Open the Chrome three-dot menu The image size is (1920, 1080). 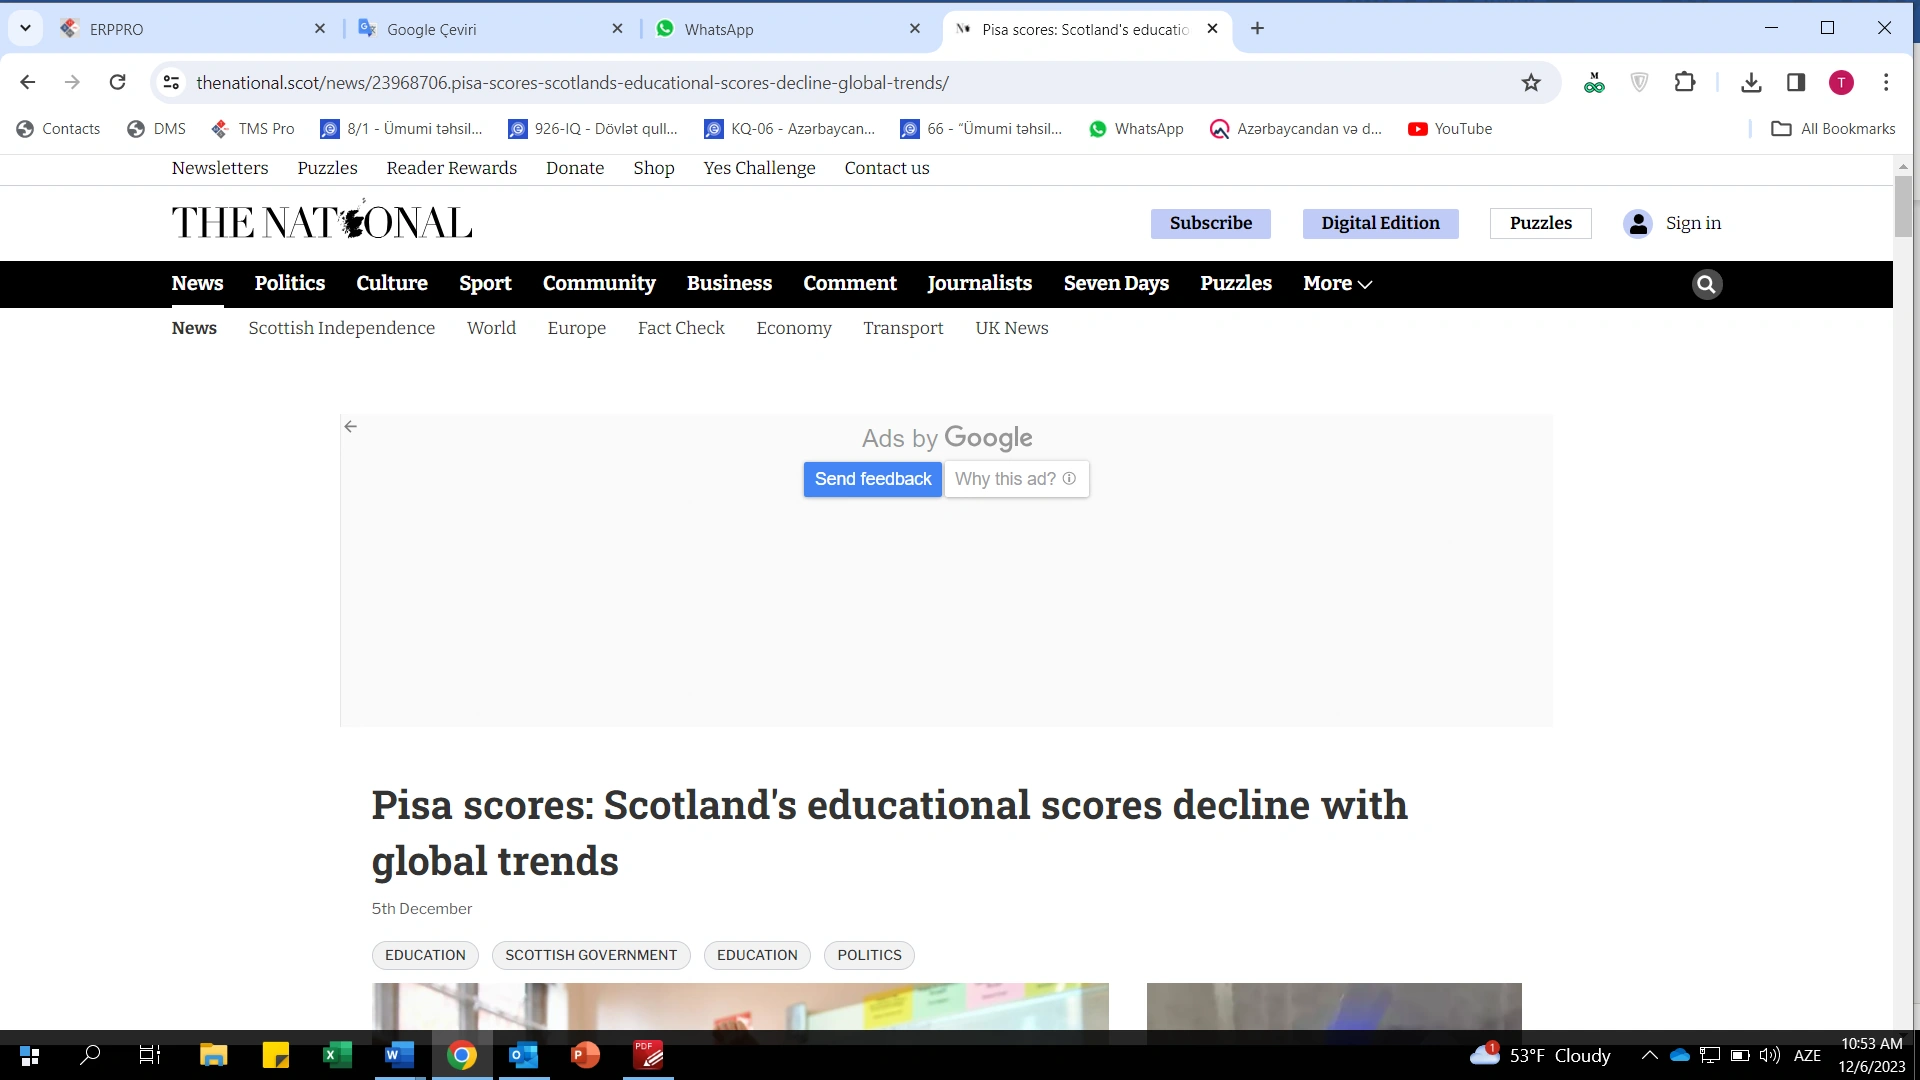pos(1886,83)
